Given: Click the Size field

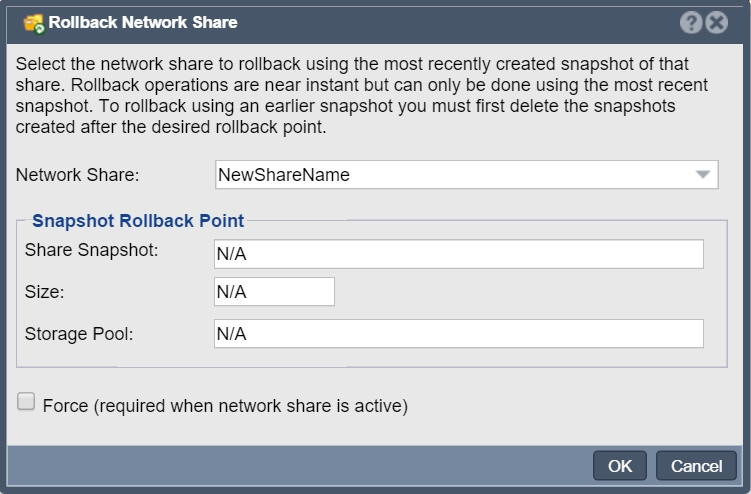Looking at the screenshot, I should click(274, 291).
